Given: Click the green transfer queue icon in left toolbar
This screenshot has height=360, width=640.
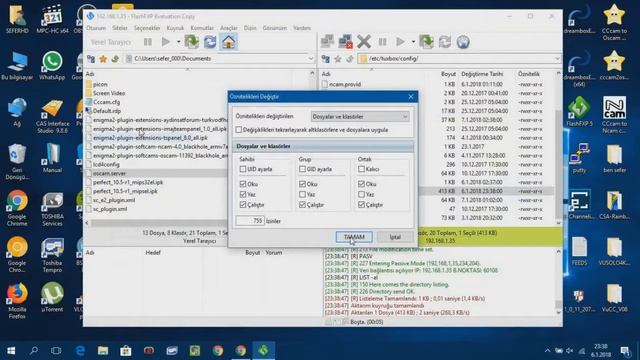Looking at the screenshot, I should [x=191, y=42].
